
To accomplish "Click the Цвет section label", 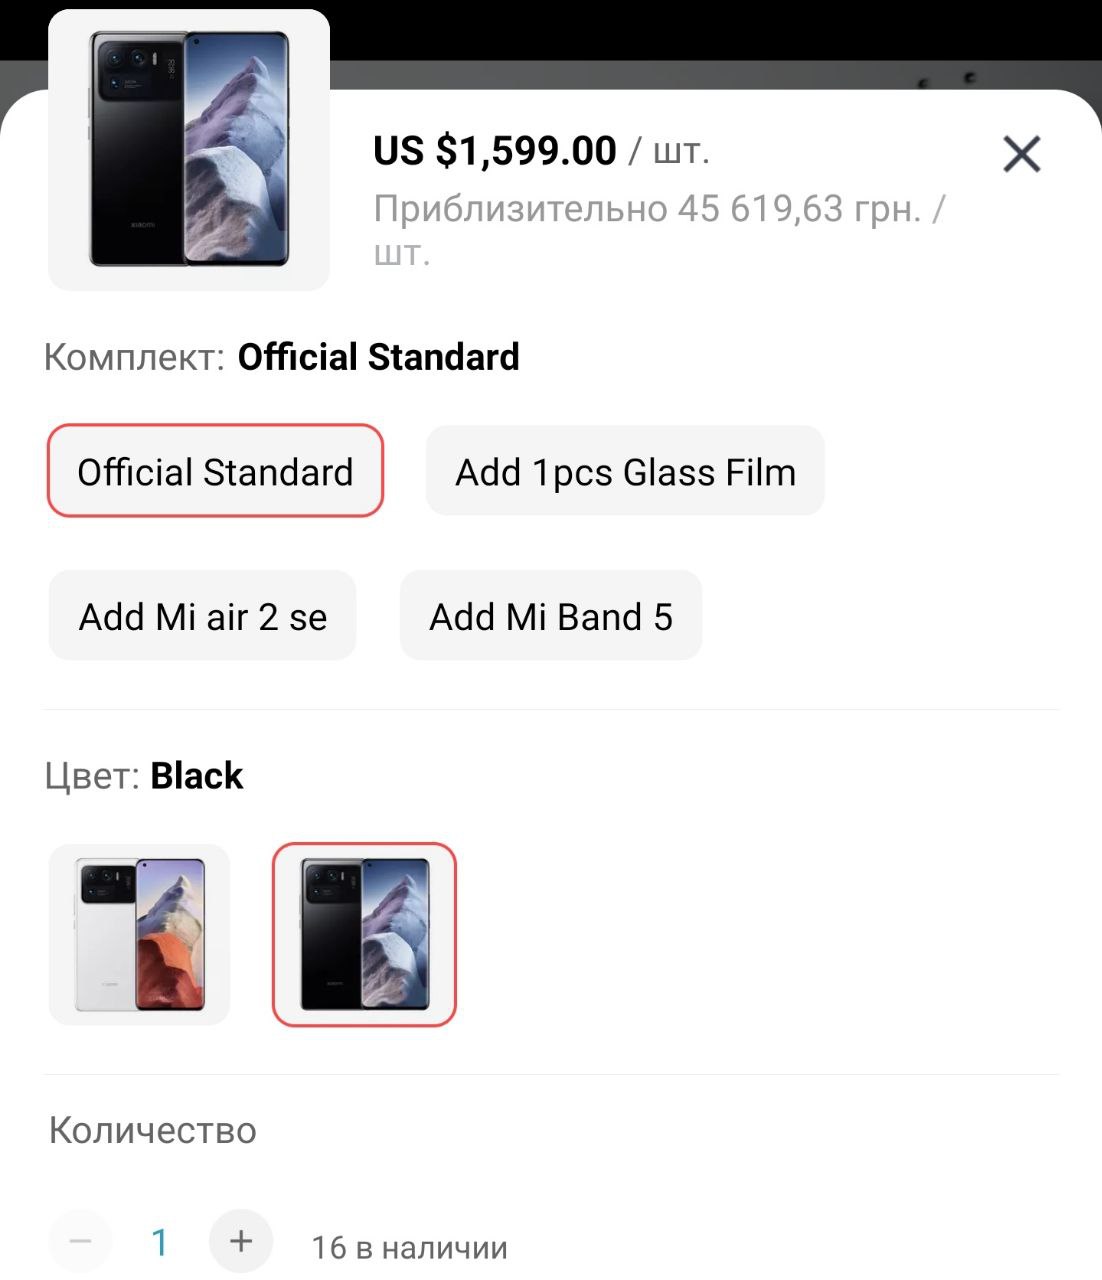I will point(92,776).
